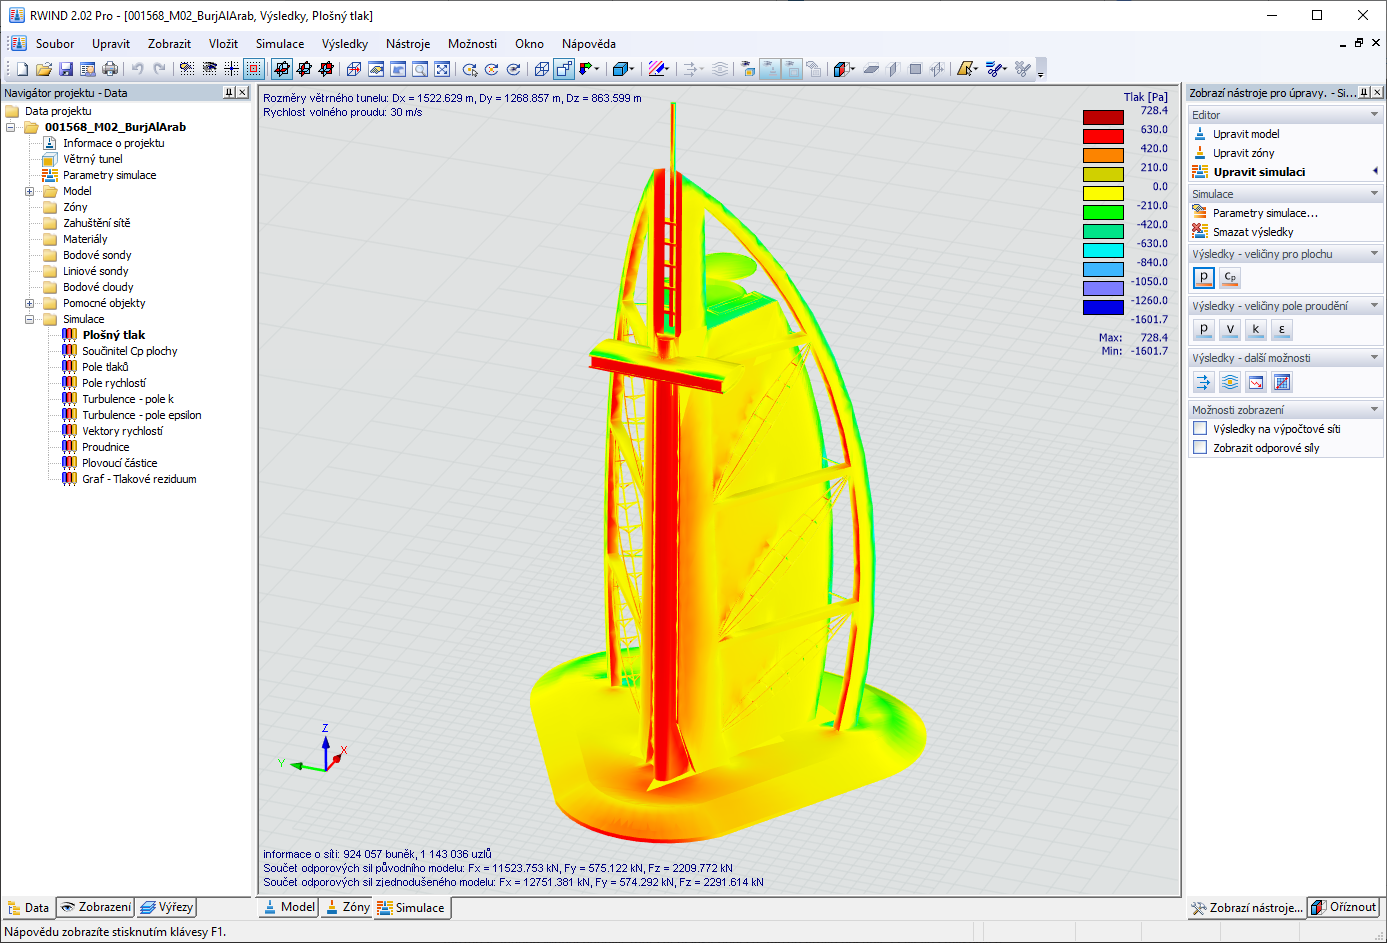
Task: Click the print icon in the toolbar
Action: tap(110, 69)
